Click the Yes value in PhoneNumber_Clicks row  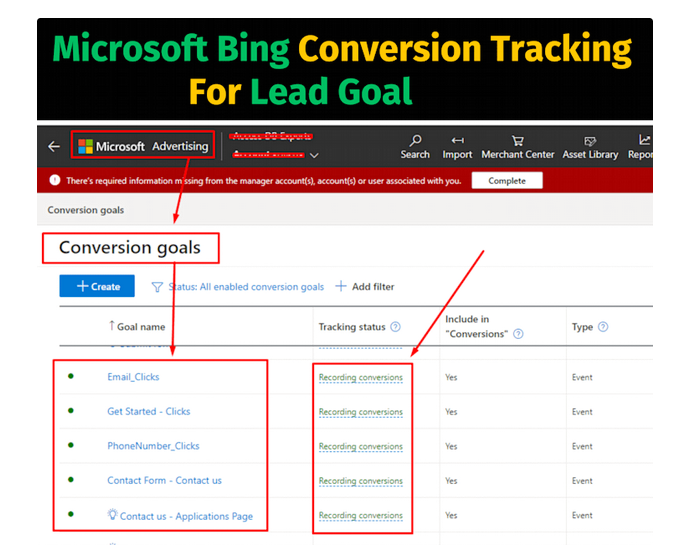pos(451,446)
